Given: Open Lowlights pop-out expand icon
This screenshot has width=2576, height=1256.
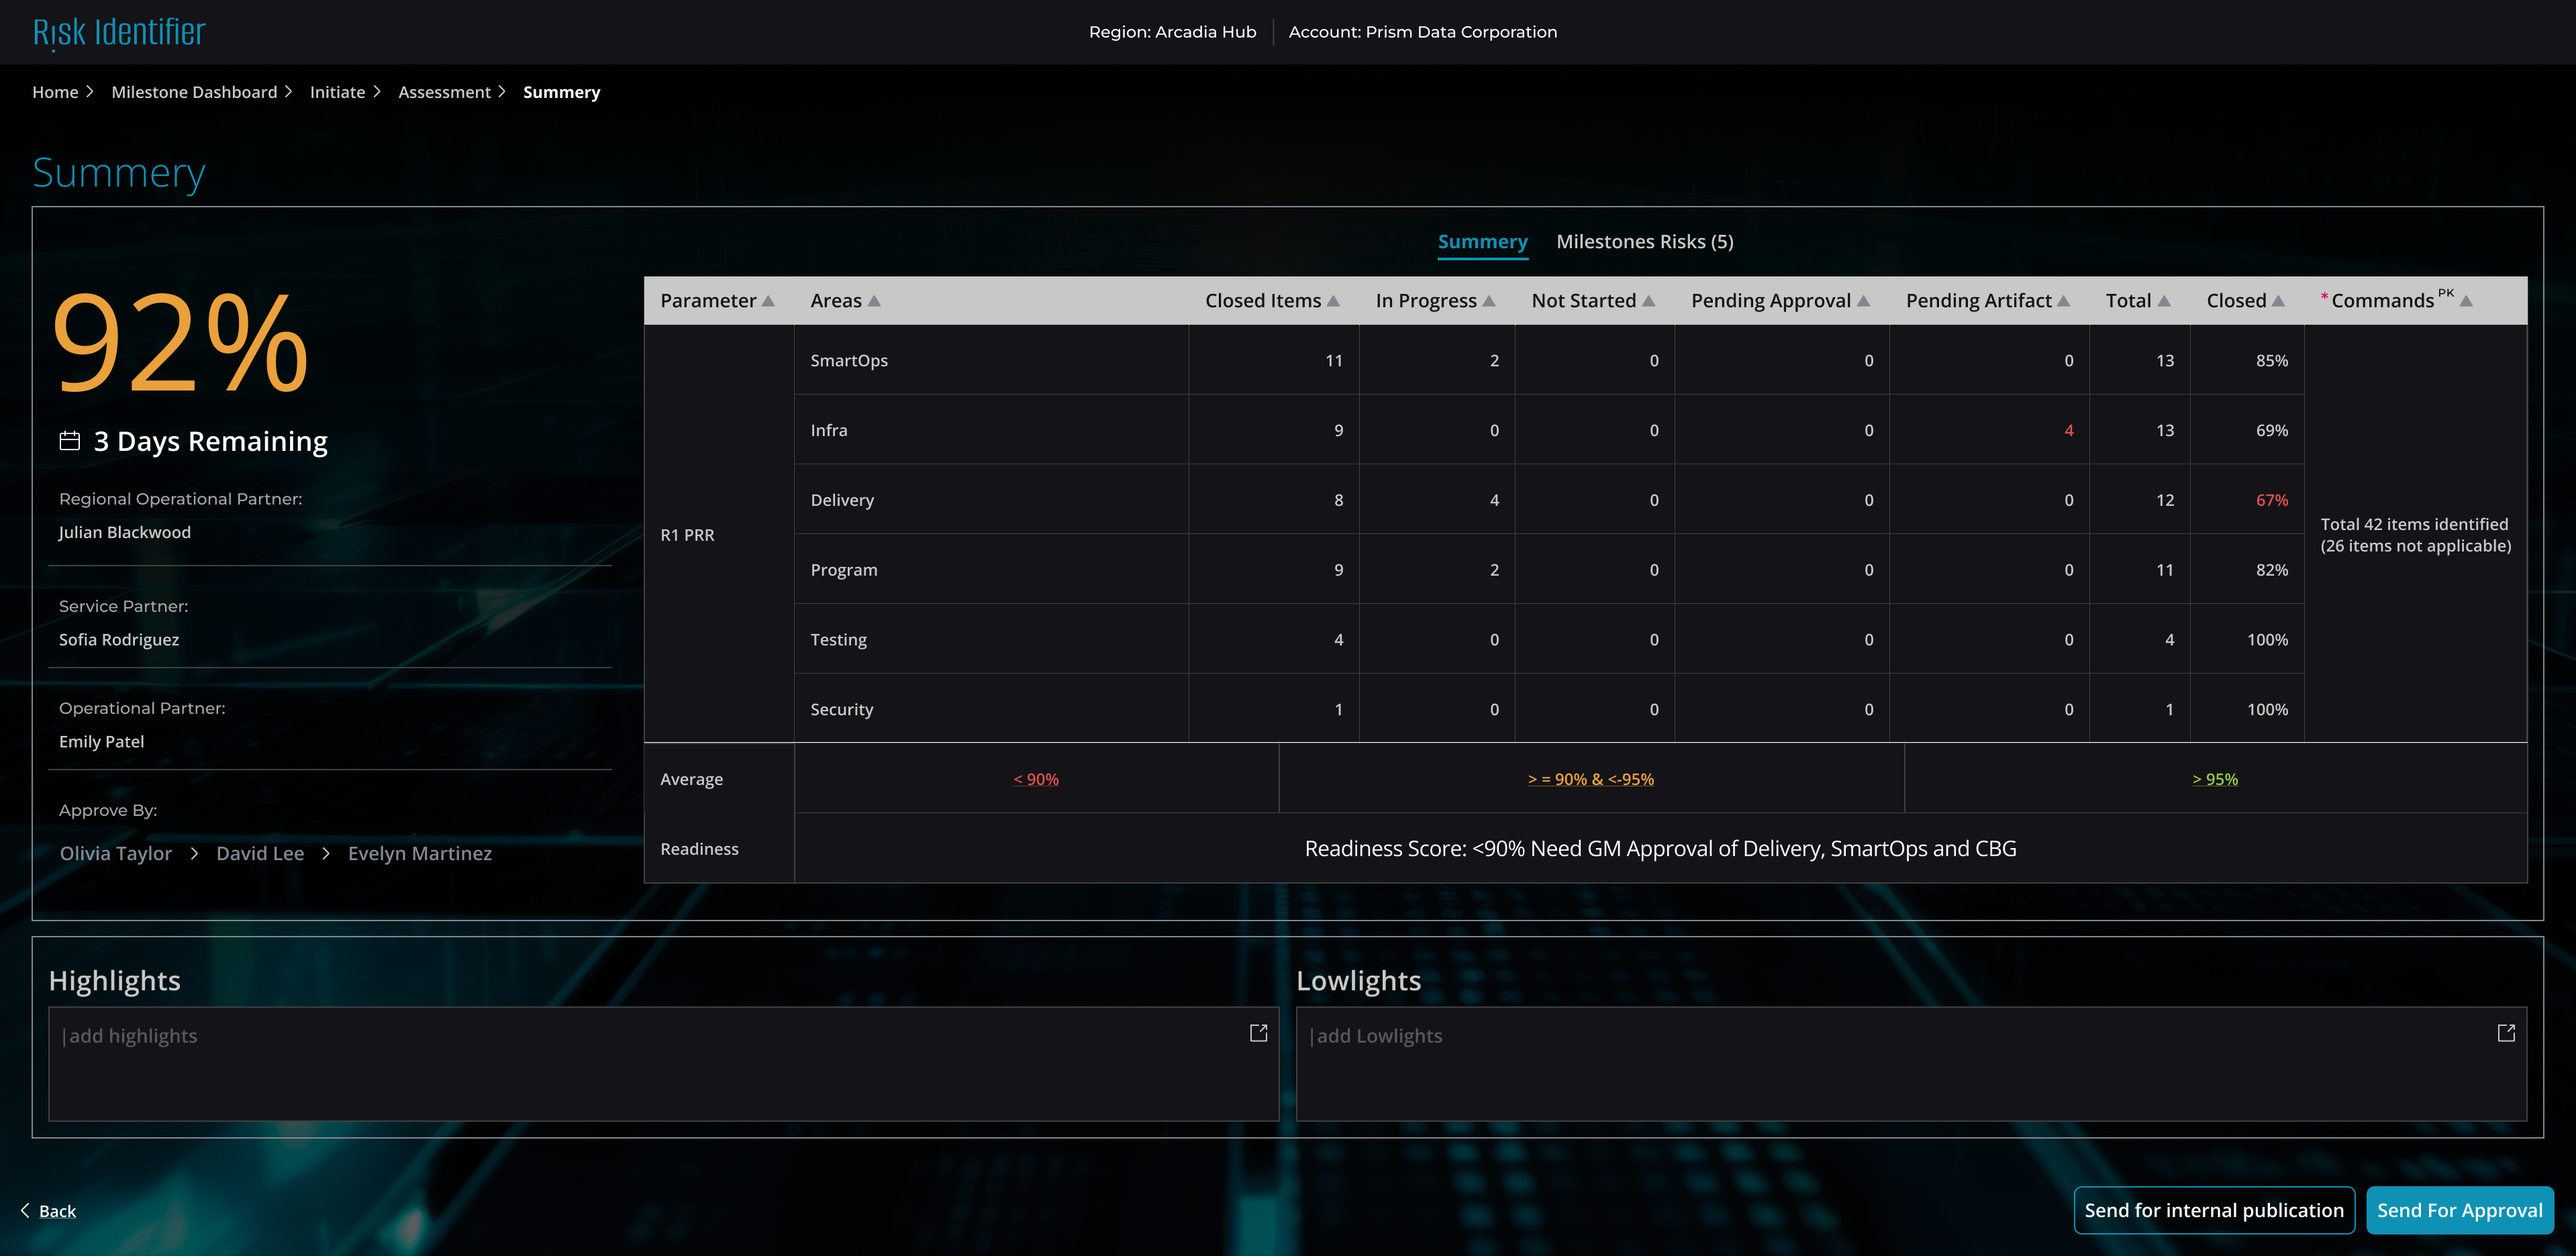Looking at the screenshot, I should tap(2506, 1033).
